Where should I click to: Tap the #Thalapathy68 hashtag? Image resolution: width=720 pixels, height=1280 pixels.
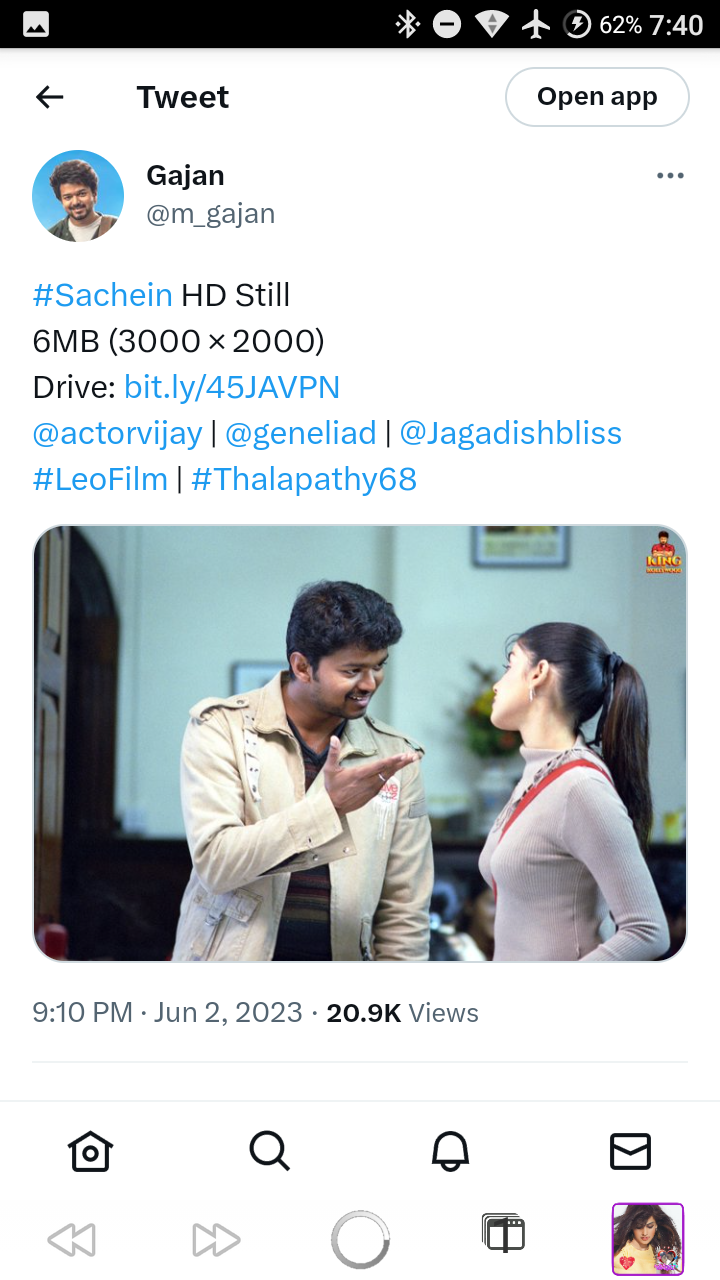point(304,479)
